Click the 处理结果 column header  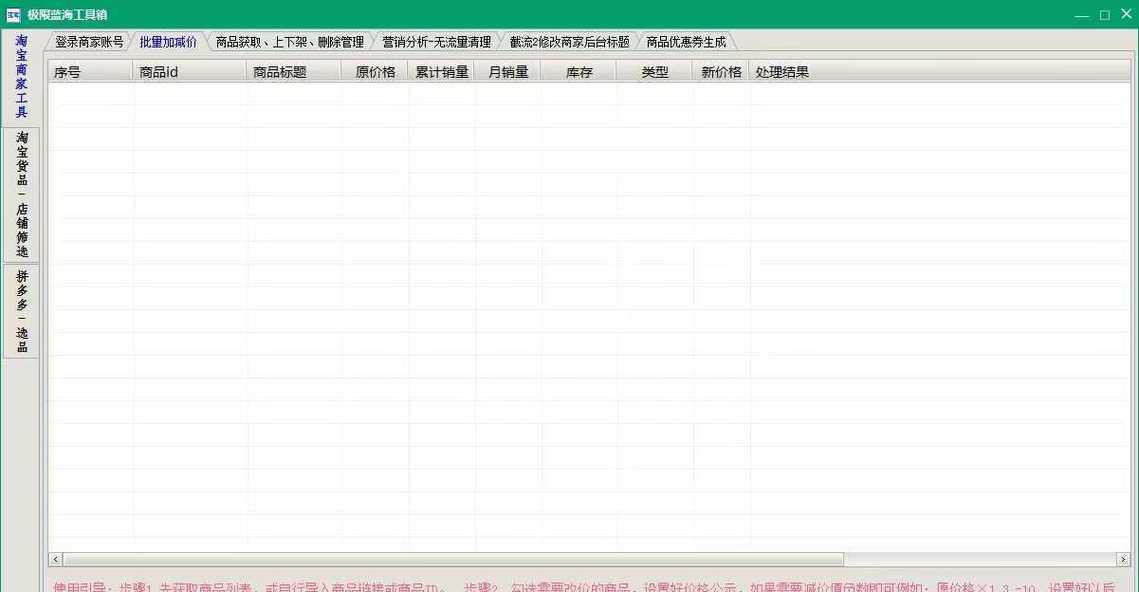click(x=939, y=72)
